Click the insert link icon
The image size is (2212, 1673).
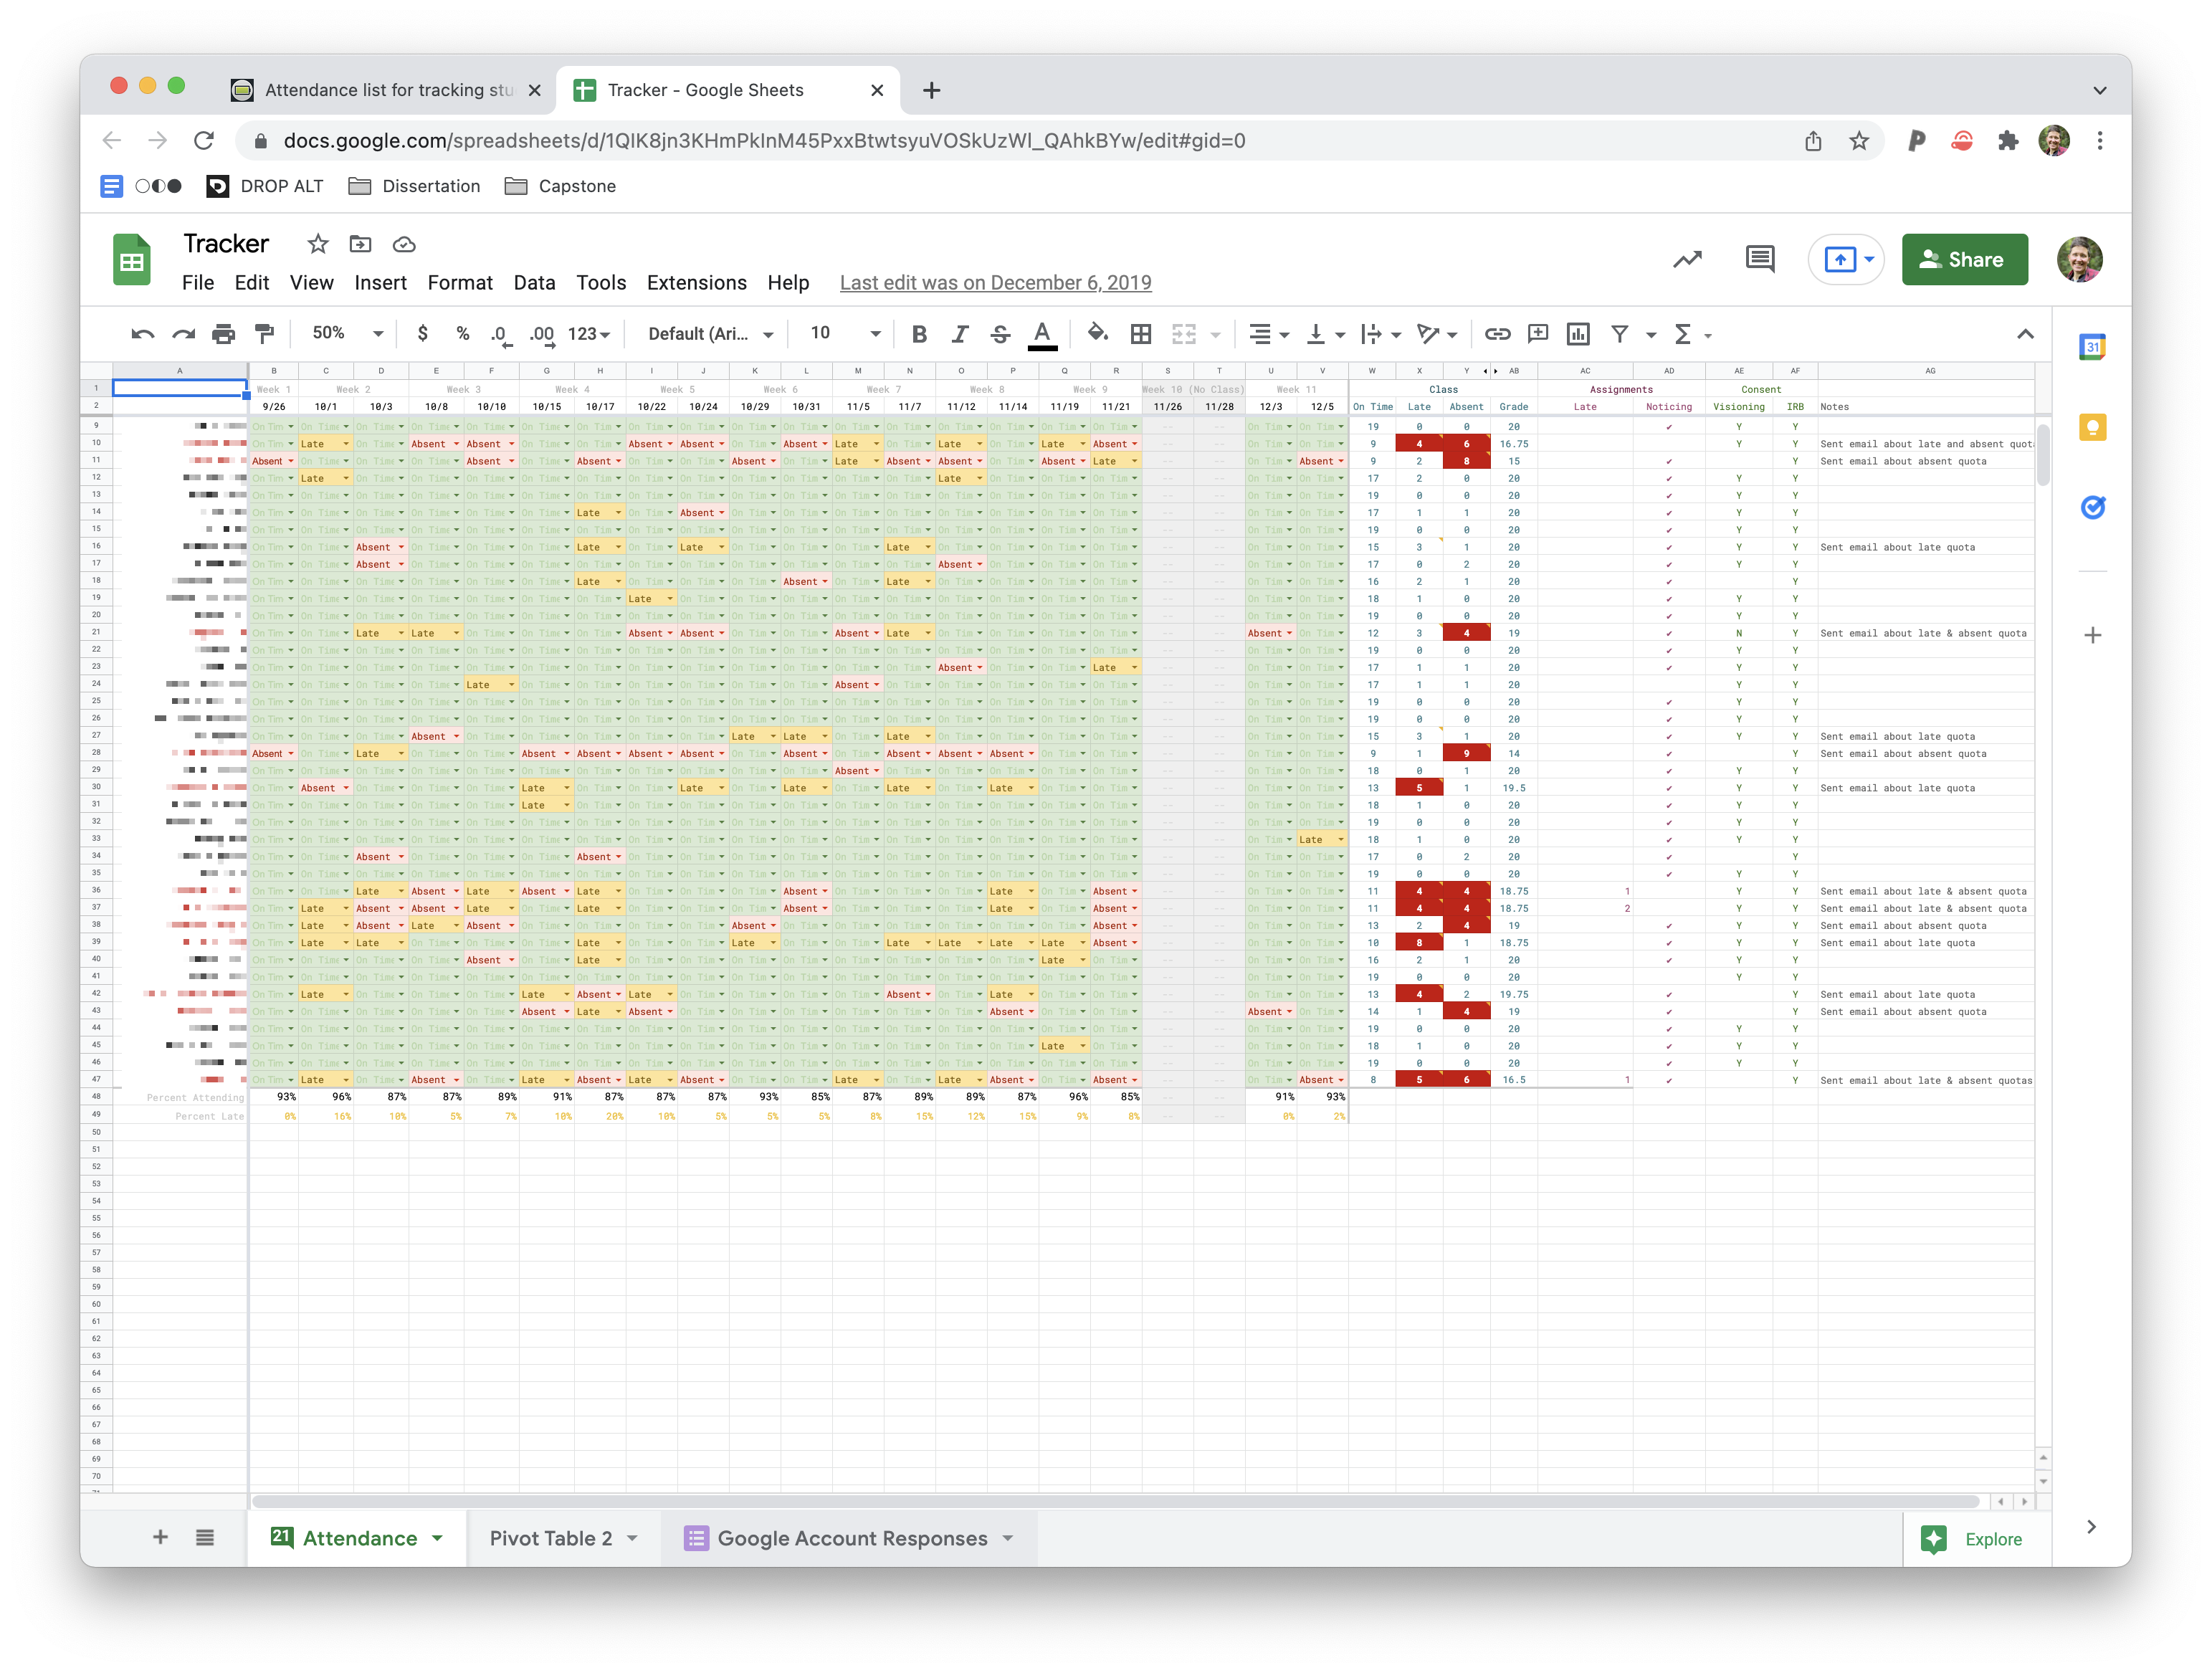click(1497, 334)
